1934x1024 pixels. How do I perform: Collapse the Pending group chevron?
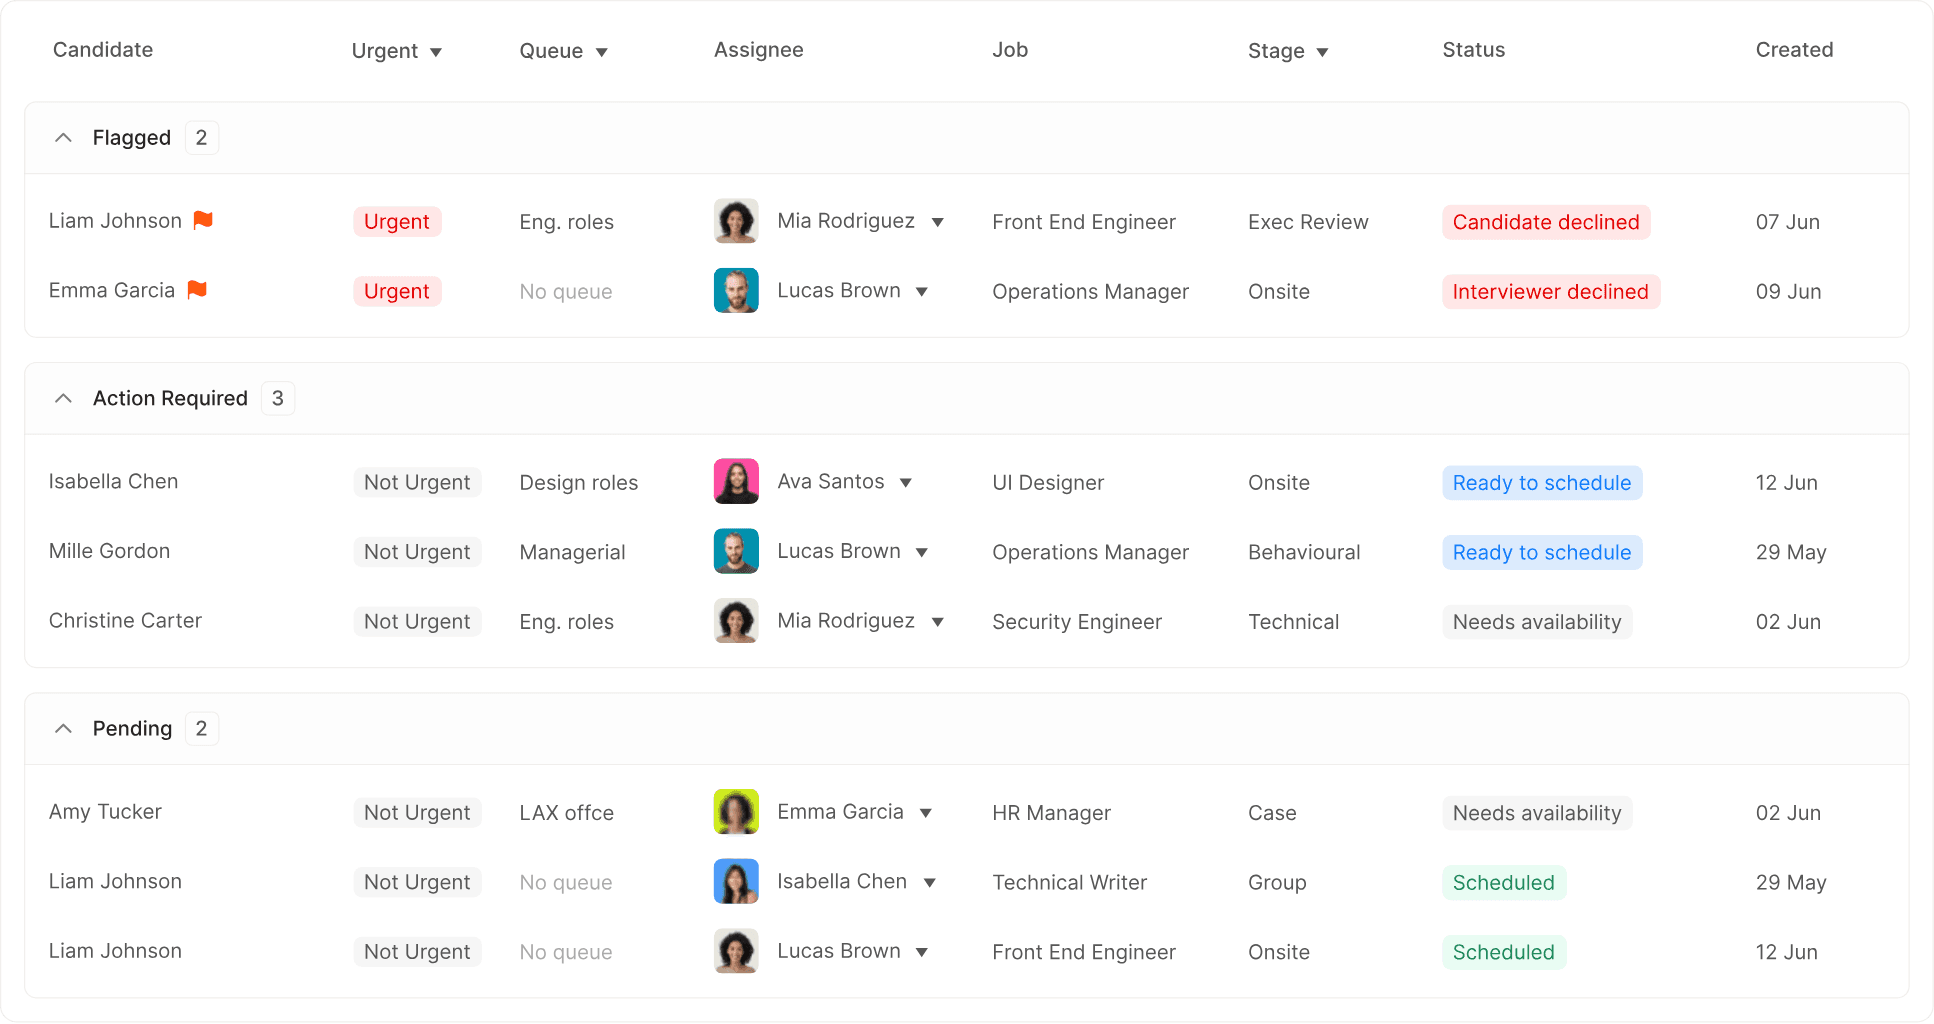(x=63, y=729)
